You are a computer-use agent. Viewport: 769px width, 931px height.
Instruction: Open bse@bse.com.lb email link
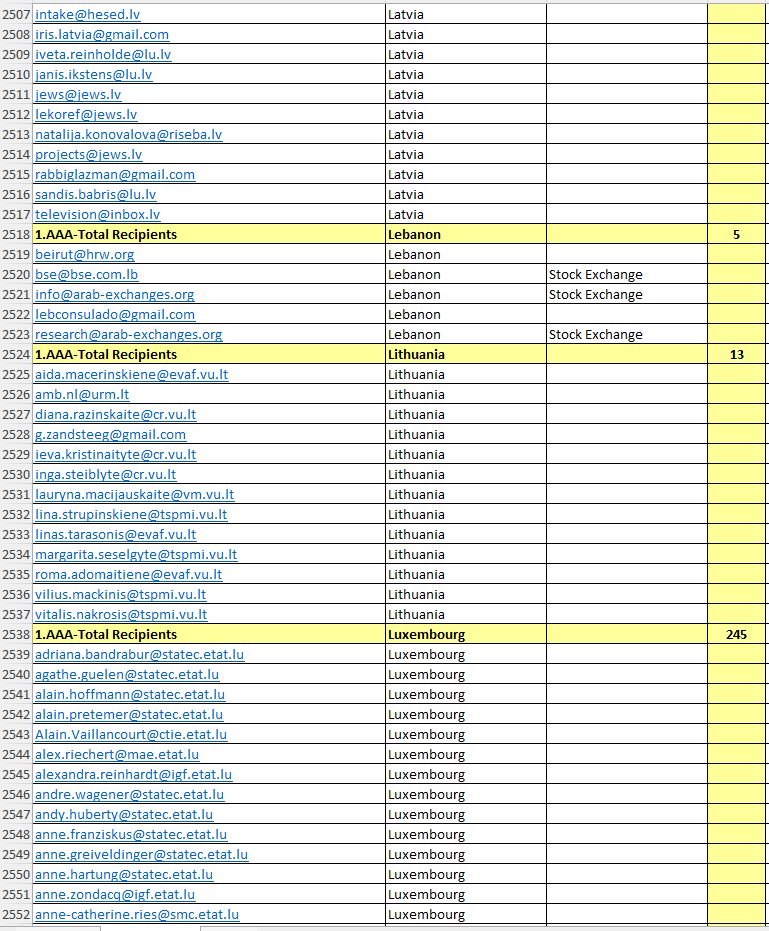pyautogui.click(x=87, y=274)
